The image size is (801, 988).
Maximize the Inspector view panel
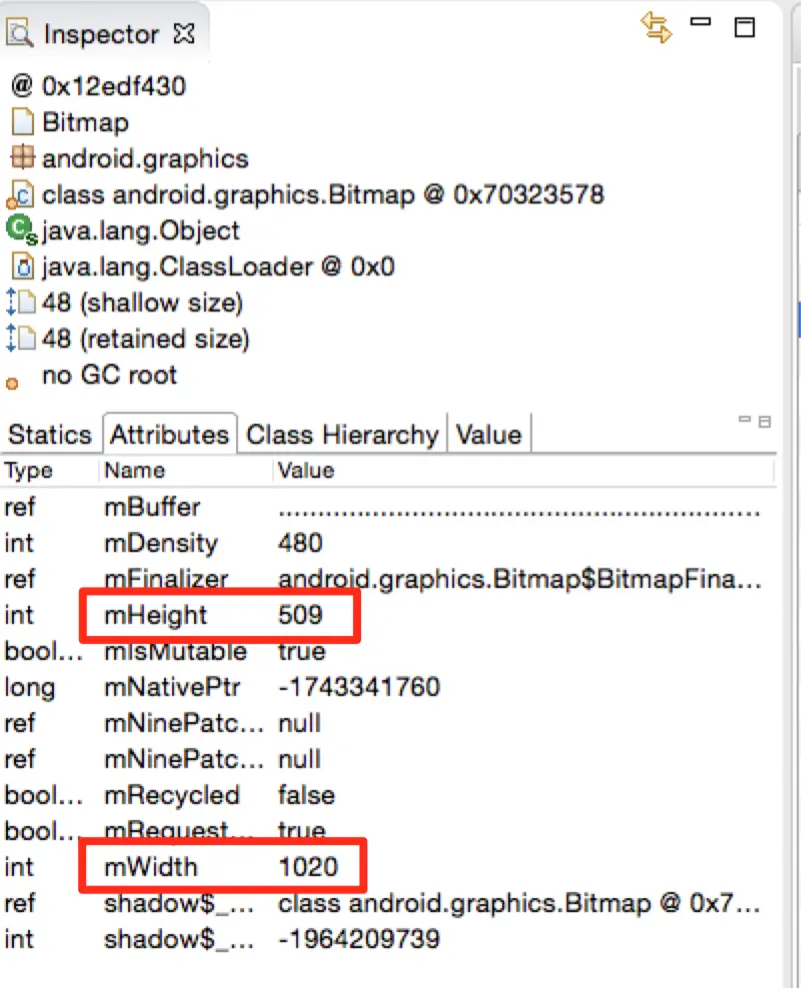[745, 27]
